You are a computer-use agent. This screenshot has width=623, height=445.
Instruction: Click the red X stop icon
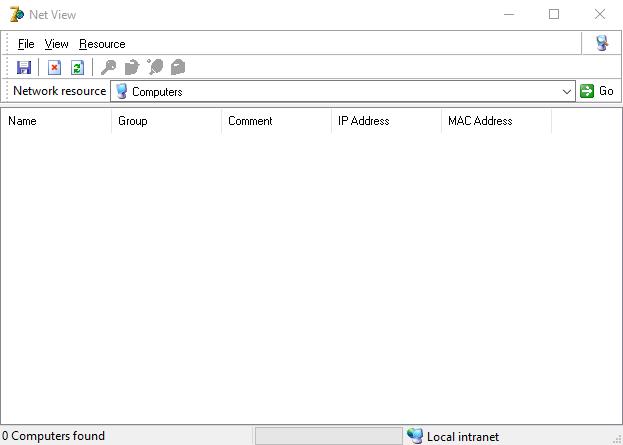pos(54,67)
